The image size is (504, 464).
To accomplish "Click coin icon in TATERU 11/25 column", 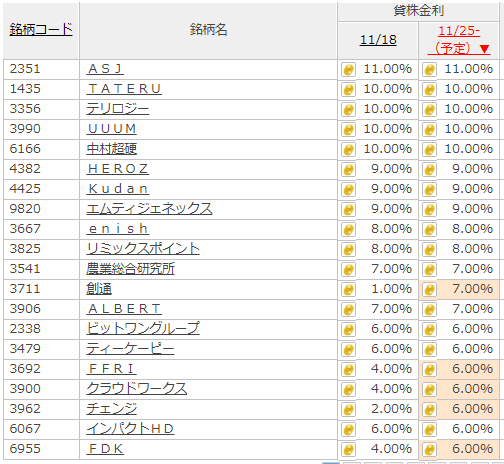I will (x=429, y=90).
